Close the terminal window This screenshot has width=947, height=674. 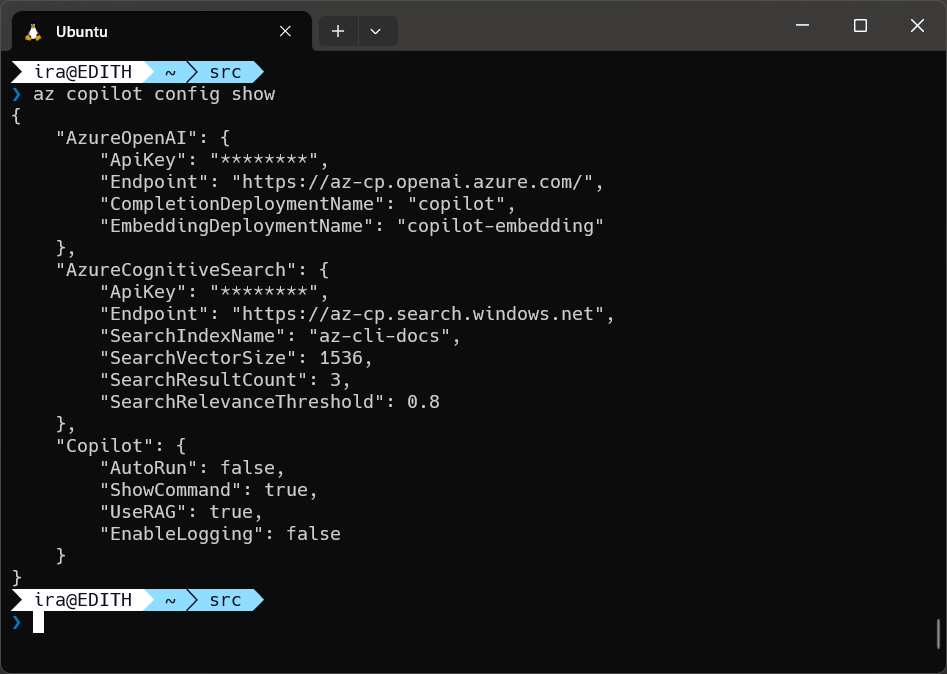pos(917,25)
